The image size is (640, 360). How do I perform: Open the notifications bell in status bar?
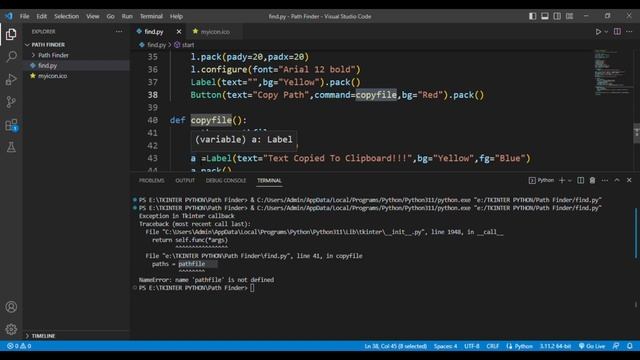pos(630,346)
